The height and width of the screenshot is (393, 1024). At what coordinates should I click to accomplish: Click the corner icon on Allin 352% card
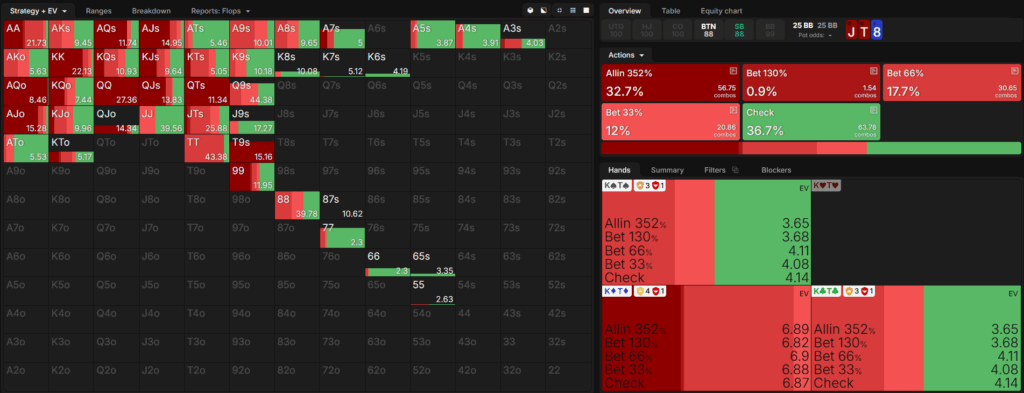733,71
